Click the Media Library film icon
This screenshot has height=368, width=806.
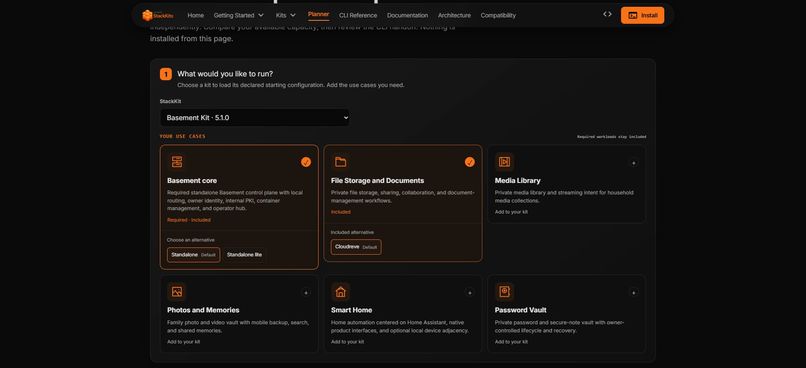pos(504,162)
